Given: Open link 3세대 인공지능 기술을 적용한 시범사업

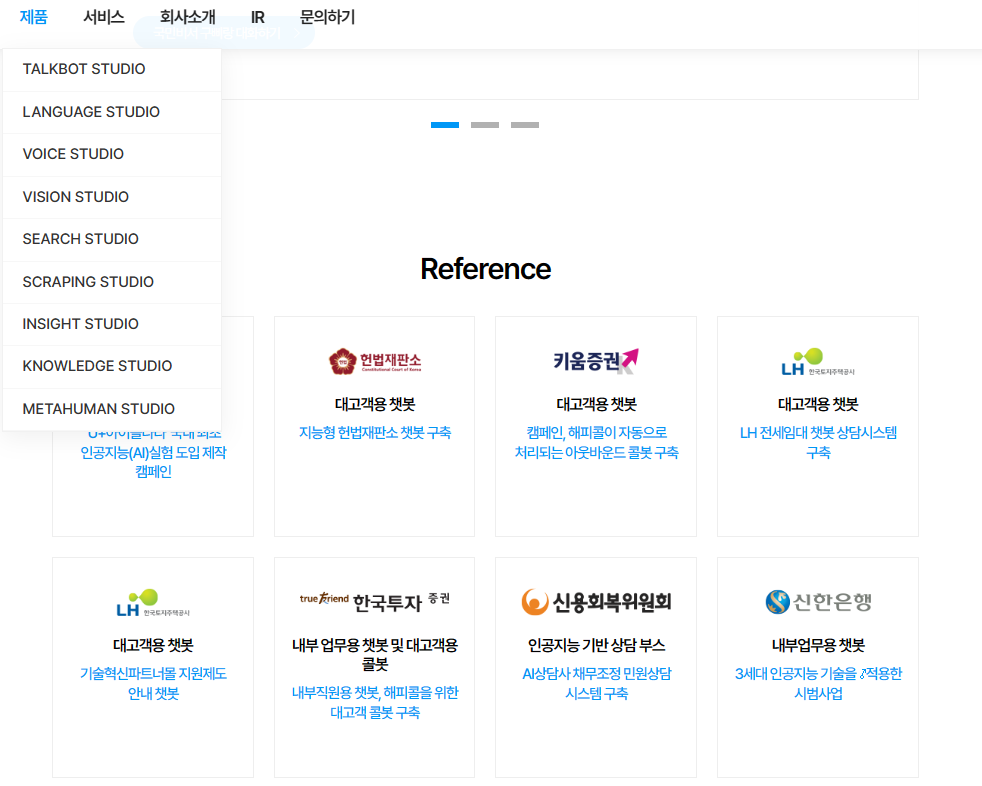Looking at the screenshot, I should pyautogui.click(x=818, y=684).
